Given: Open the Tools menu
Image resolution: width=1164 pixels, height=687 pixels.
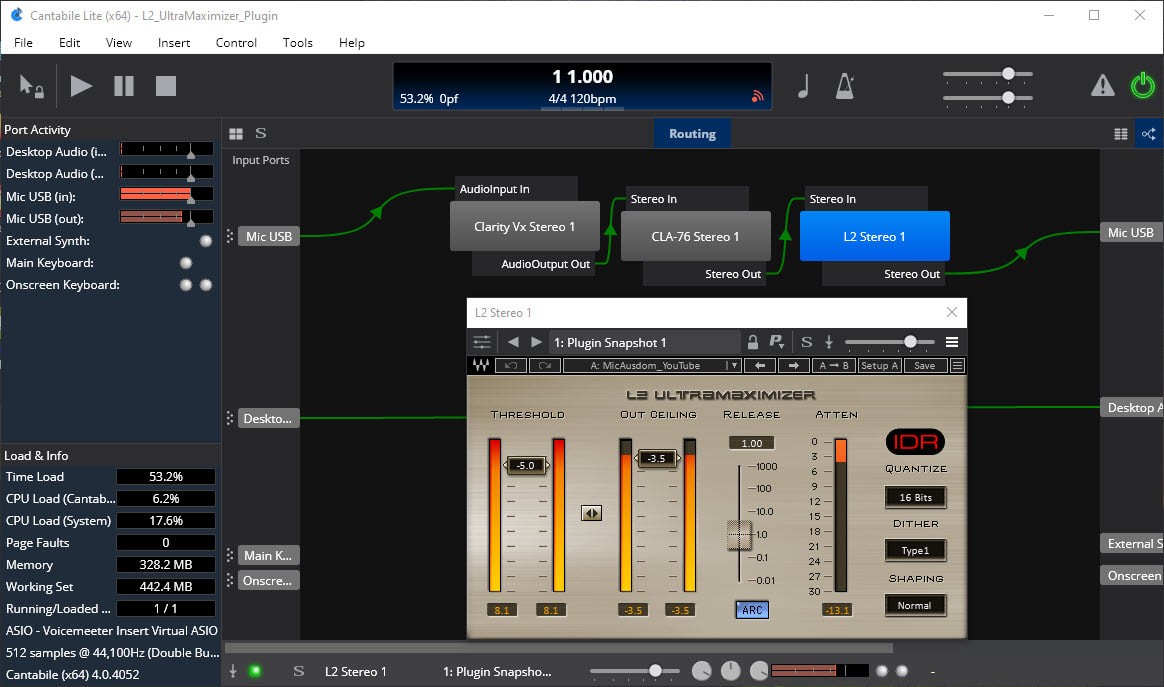Looking at the screenshot, I should coord(298,42).
